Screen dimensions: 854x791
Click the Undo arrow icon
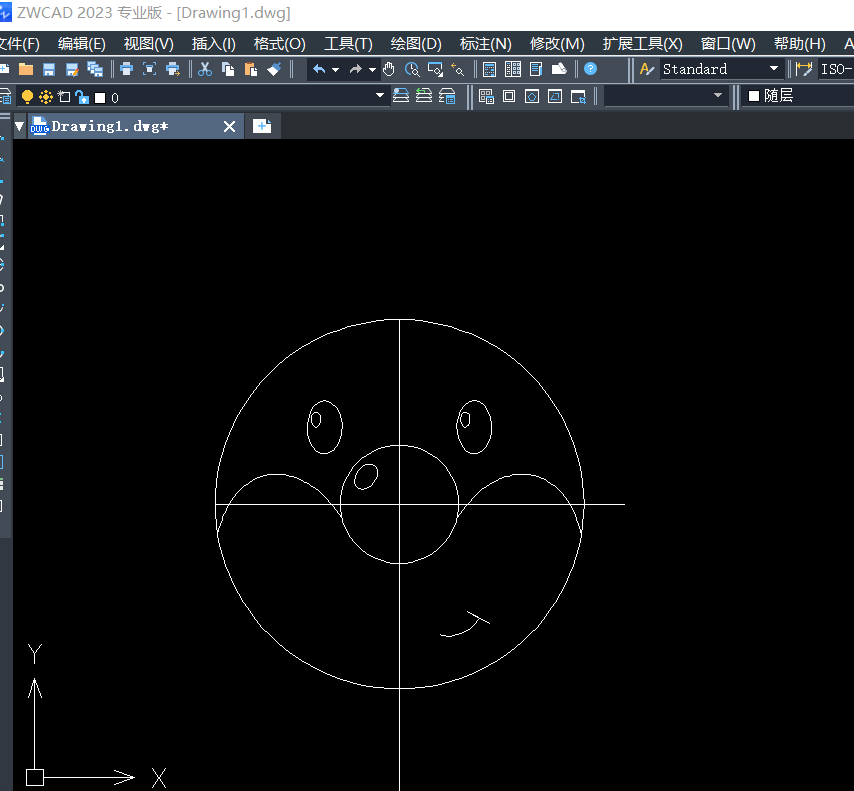319,69
